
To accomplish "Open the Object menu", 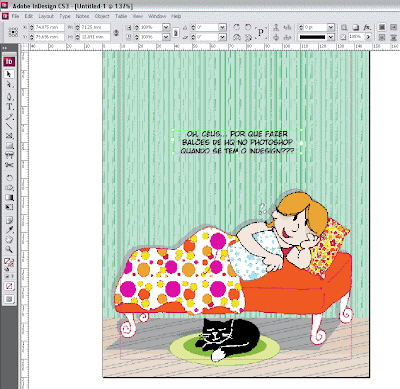I will (102, 16).
